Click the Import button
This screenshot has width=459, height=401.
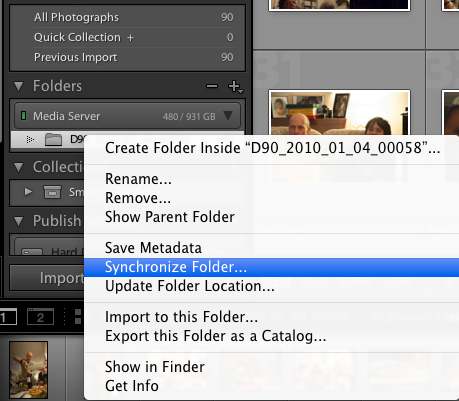[x=47, y=278]
